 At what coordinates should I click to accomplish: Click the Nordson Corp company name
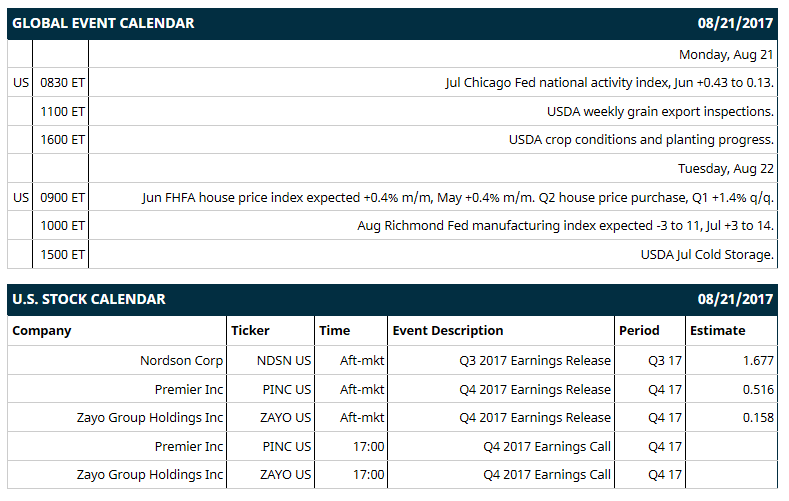click(x=181, y=361)
